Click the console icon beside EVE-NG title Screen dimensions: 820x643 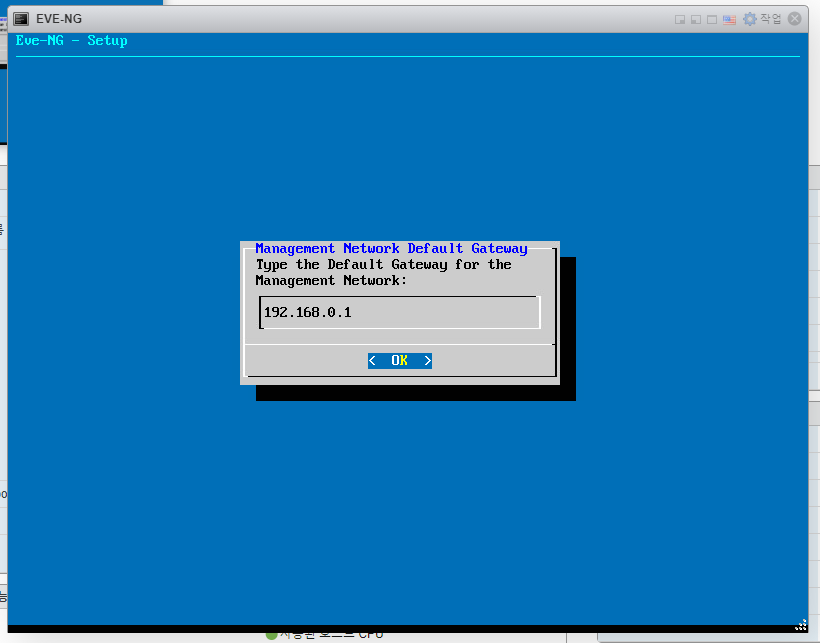pyautogui.click(x=21, y=19)
